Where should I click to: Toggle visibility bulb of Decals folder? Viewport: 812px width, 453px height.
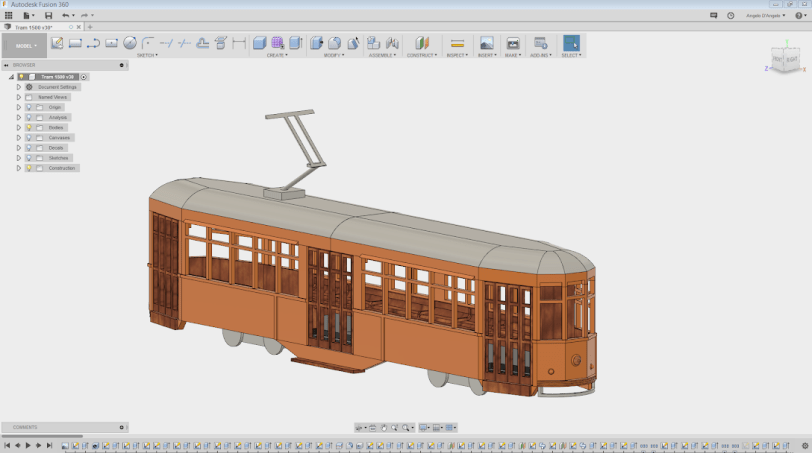[x=29, y=148]
